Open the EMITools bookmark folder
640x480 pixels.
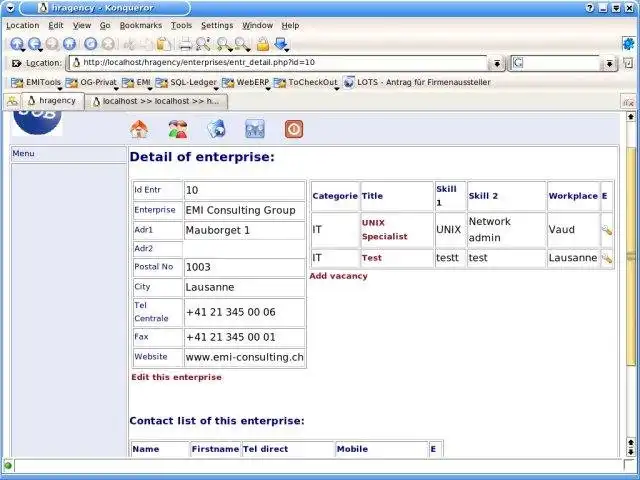(36, 82)
